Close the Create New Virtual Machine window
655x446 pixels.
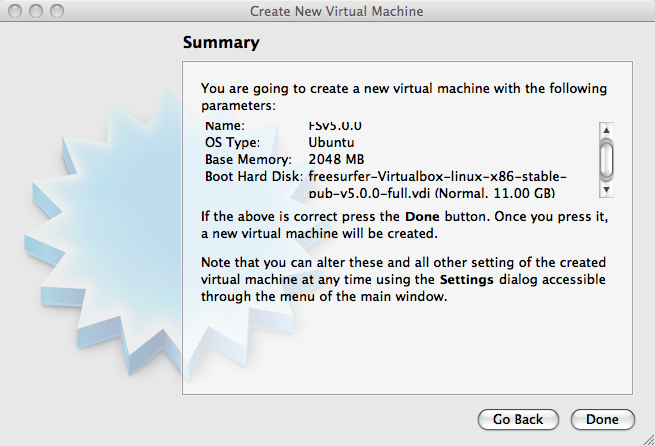[x=14, y=11]
